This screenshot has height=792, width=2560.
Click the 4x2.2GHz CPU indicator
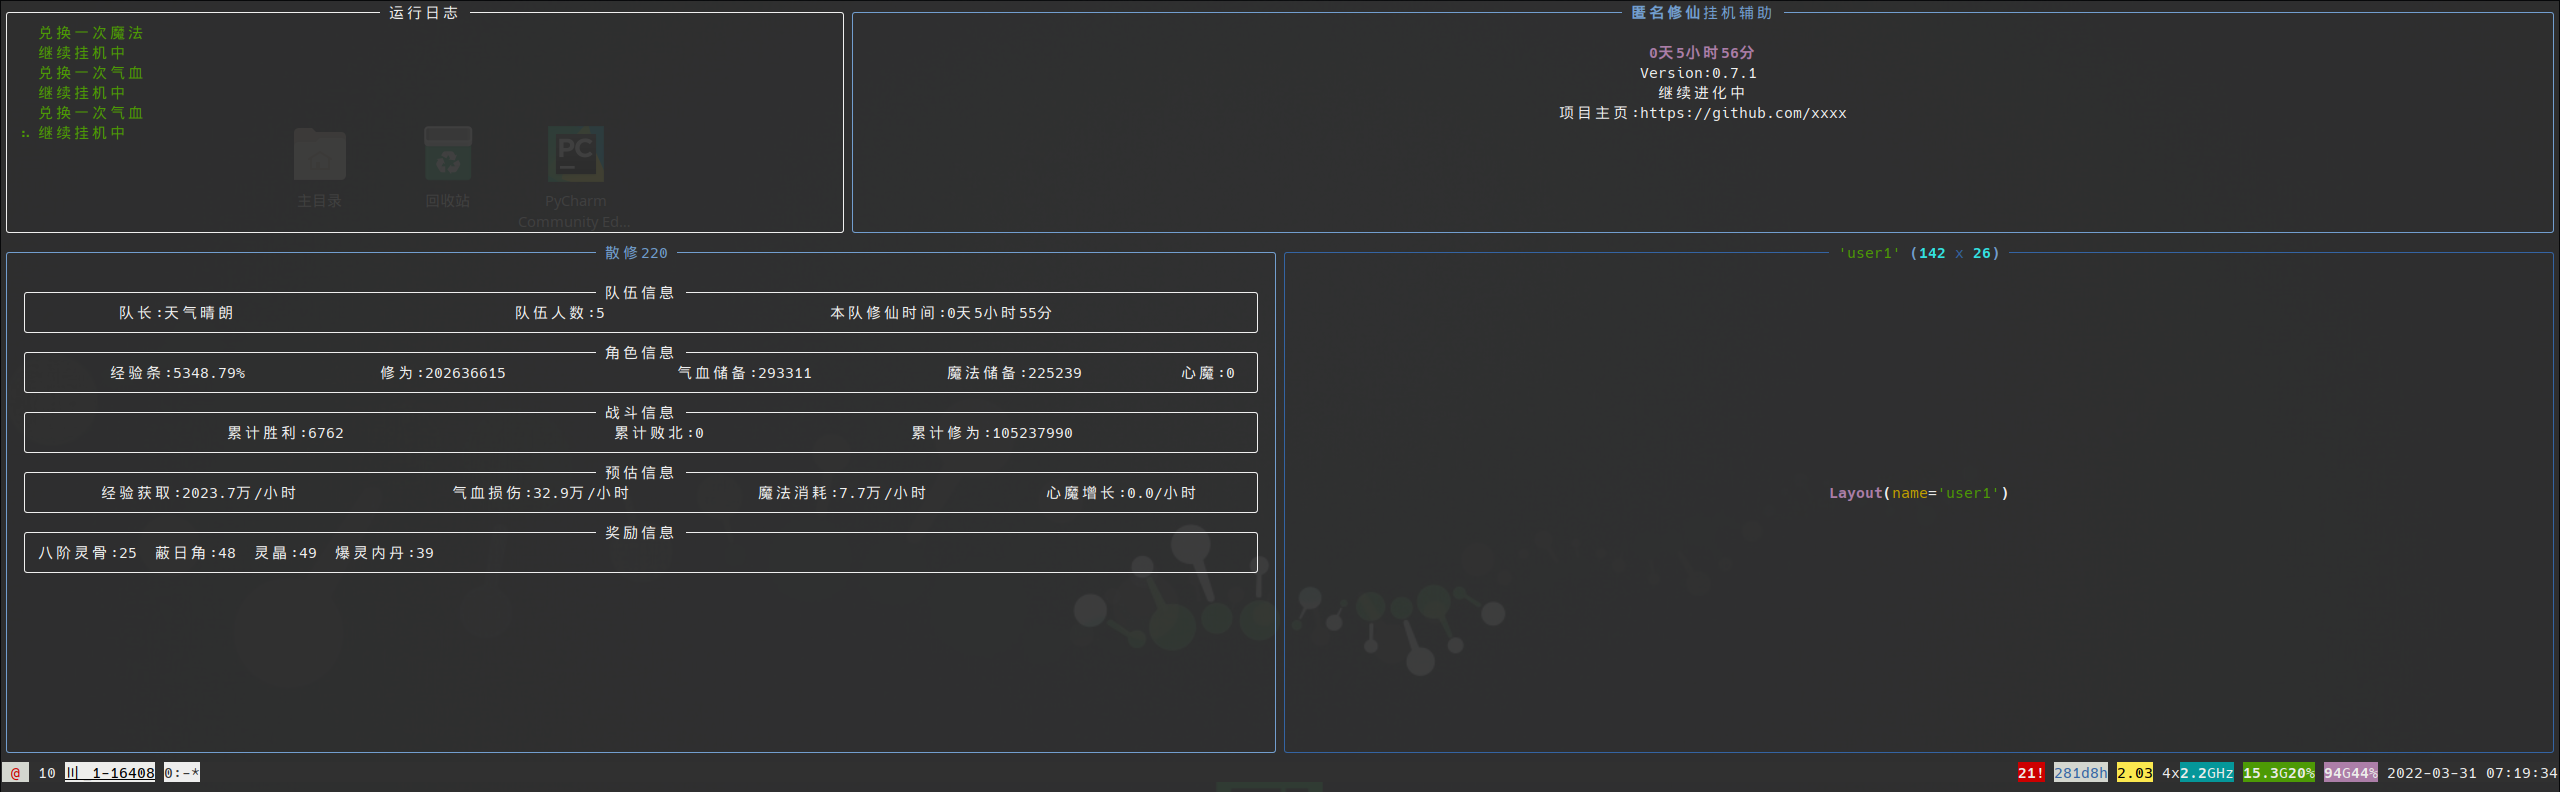(x=2198, y=773)
